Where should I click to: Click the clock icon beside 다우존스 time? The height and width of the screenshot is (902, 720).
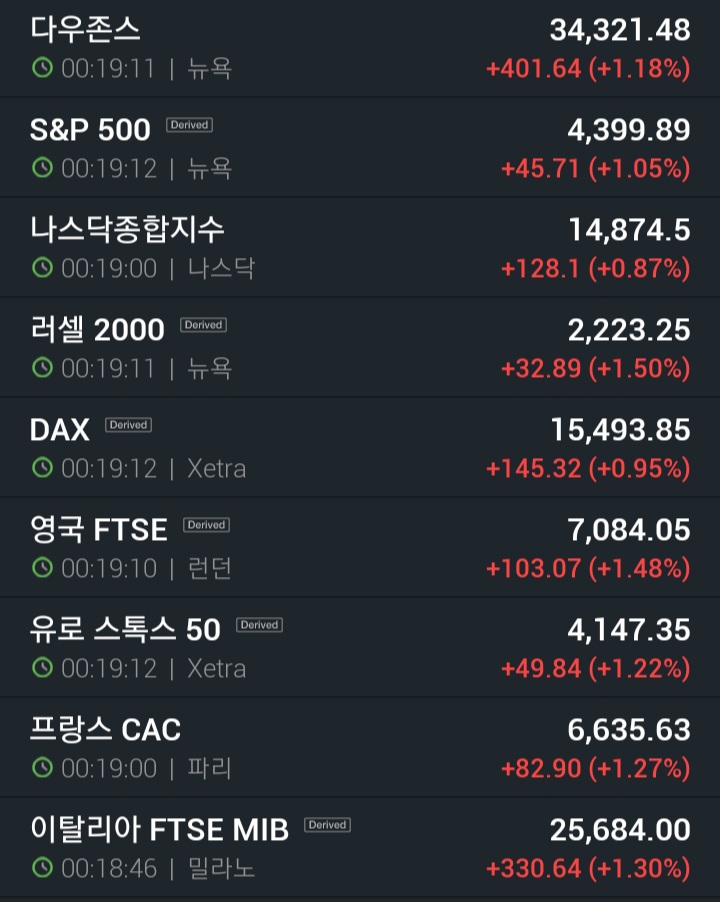click(x=42, y=68)
